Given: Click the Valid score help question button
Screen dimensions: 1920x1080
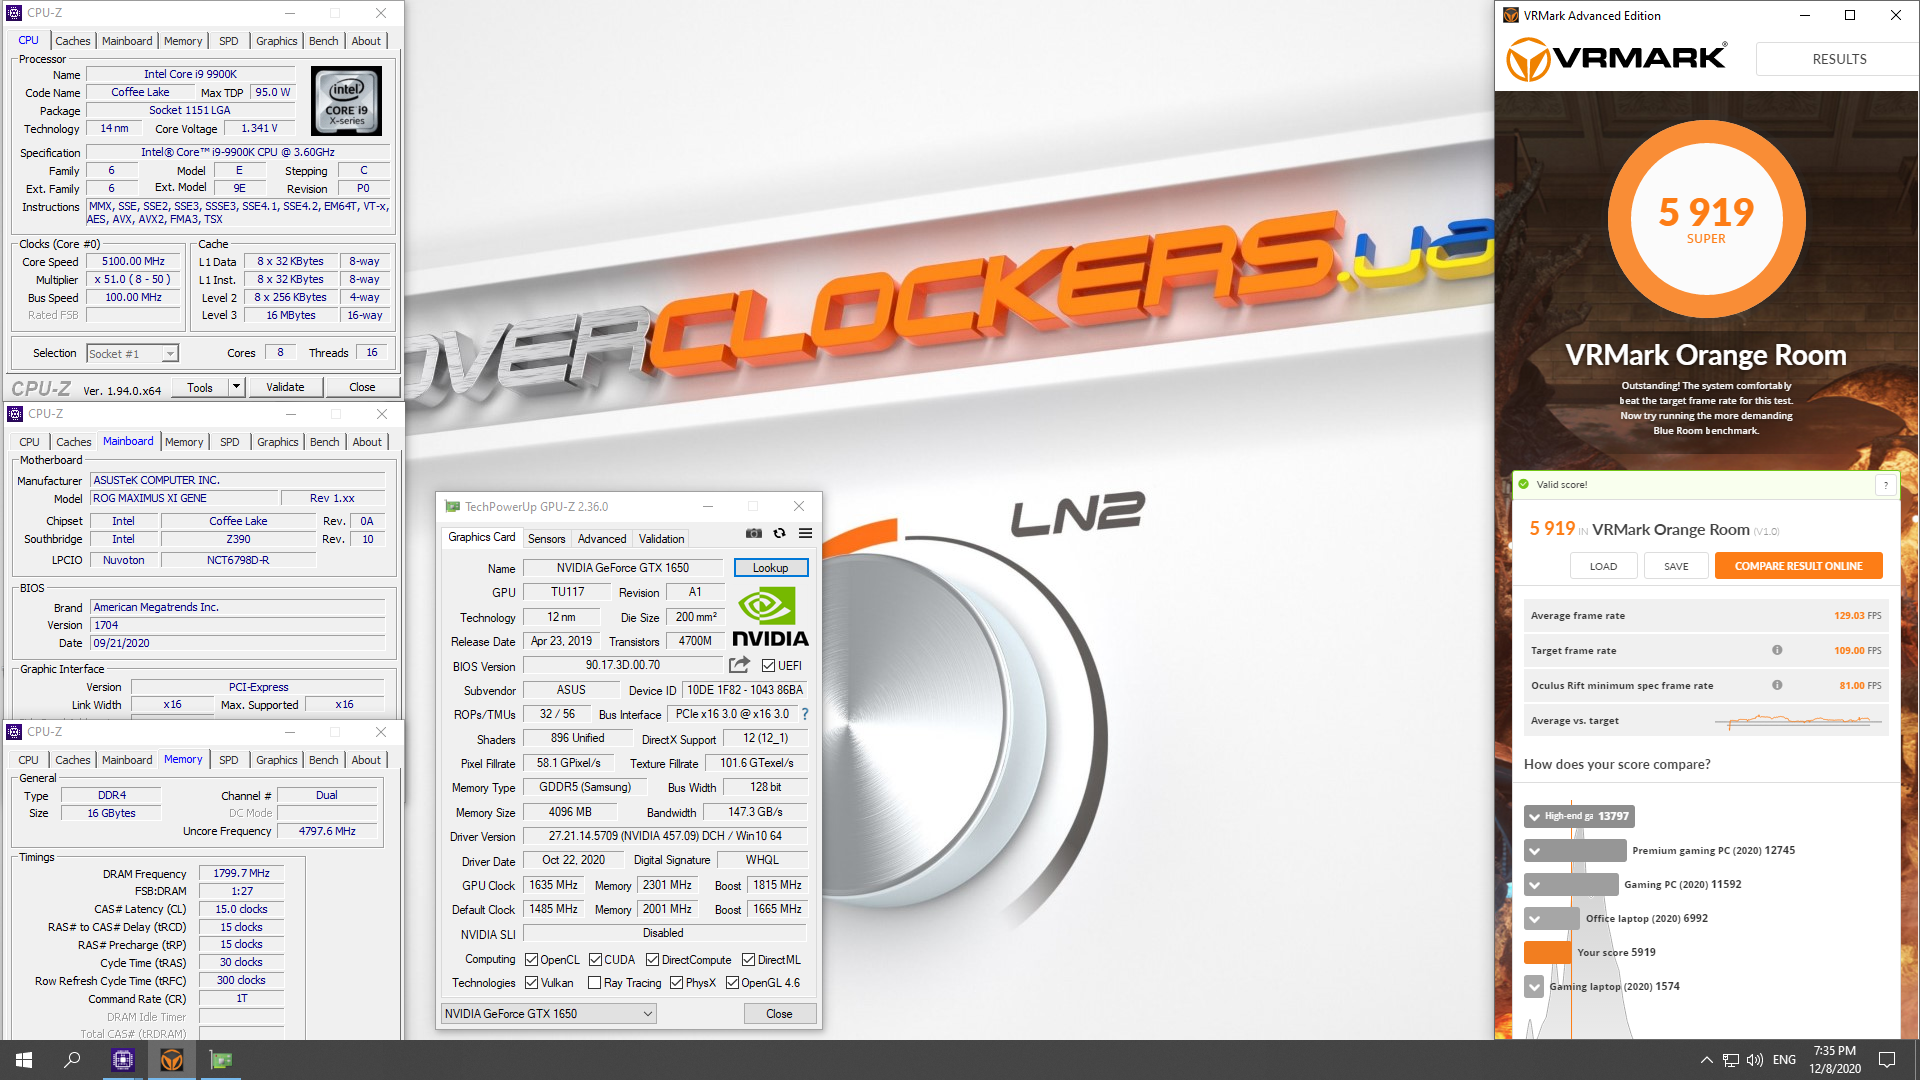Looking at the screenshot, I should (x=1885, y=485).
